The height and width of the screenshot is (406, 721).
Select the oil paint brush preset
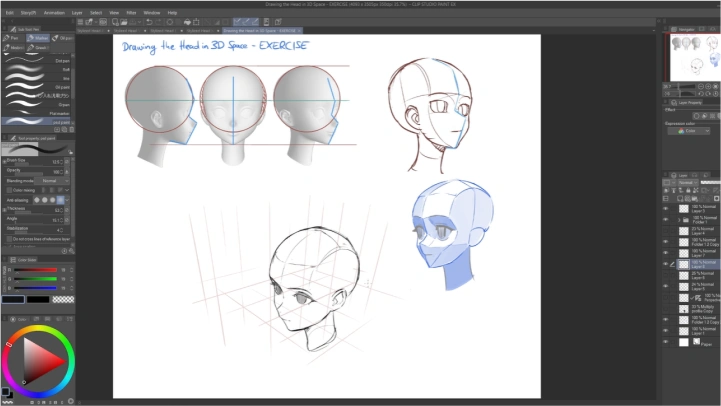37,87
